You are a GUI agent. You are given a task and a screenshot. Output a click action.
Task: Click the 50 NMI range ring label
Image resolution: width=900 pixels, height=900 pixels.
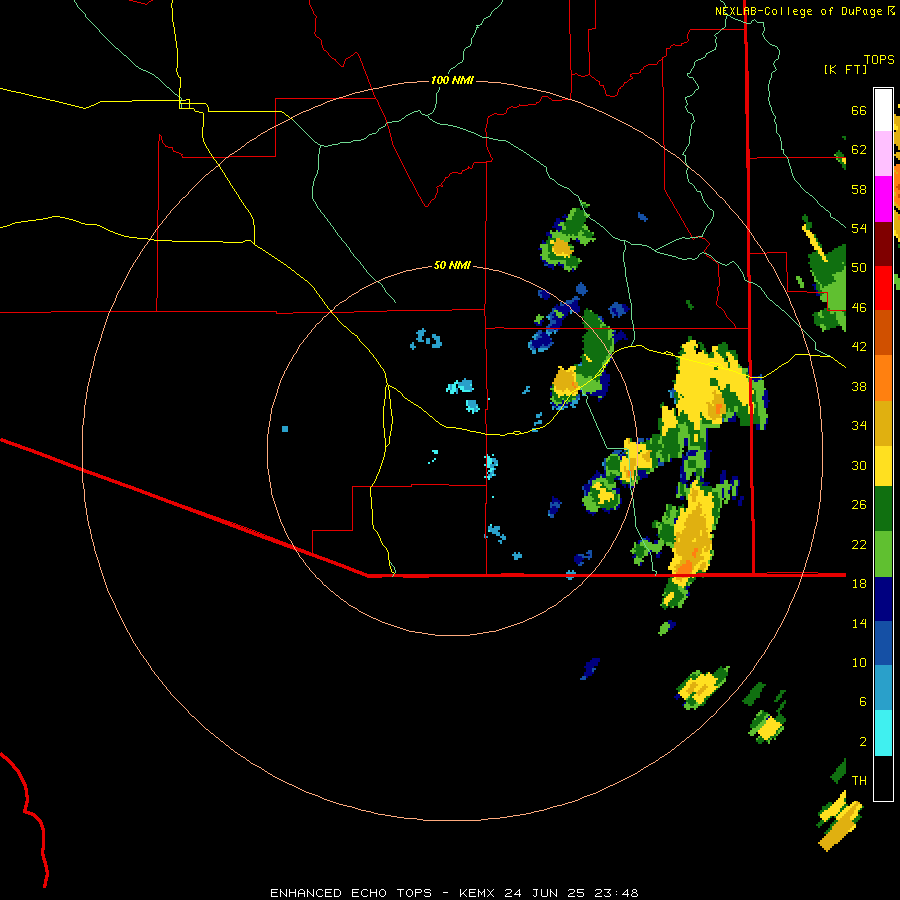tap(452, 265)
